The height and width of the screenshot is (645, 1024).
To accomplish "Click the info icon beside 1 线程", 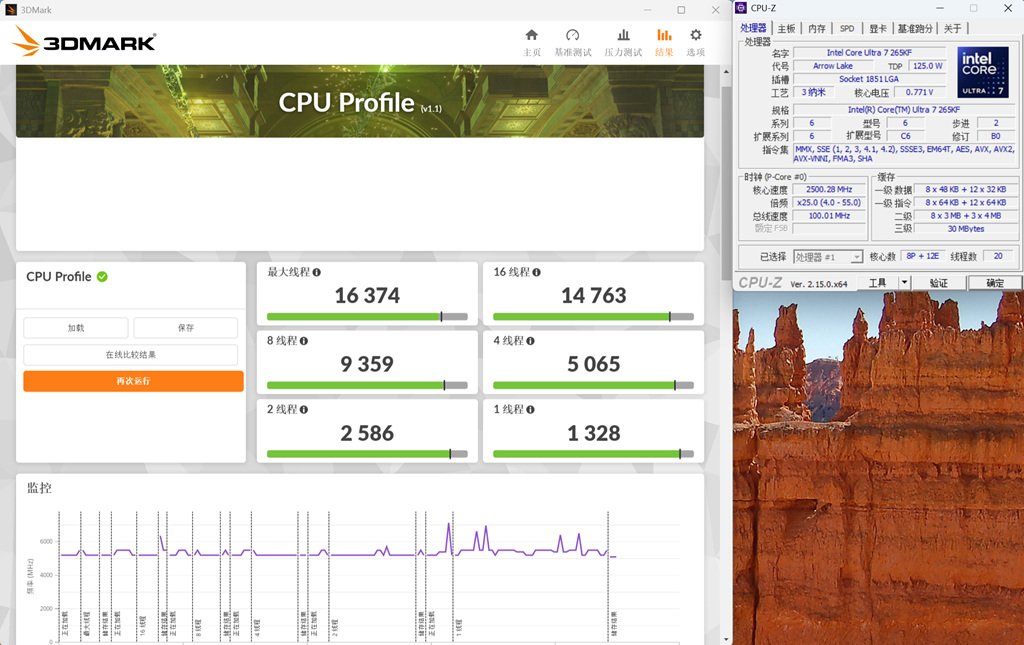I will click(530, 409).
